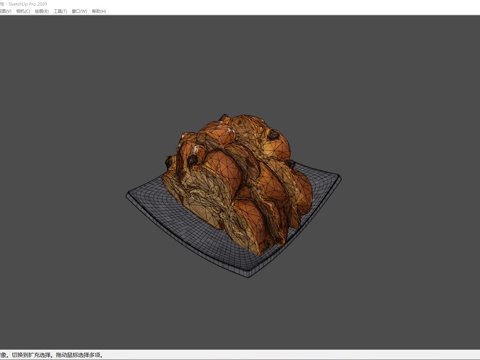480x360 pixels.
Task: Click the status bar hint text
Action: (52, 355)
